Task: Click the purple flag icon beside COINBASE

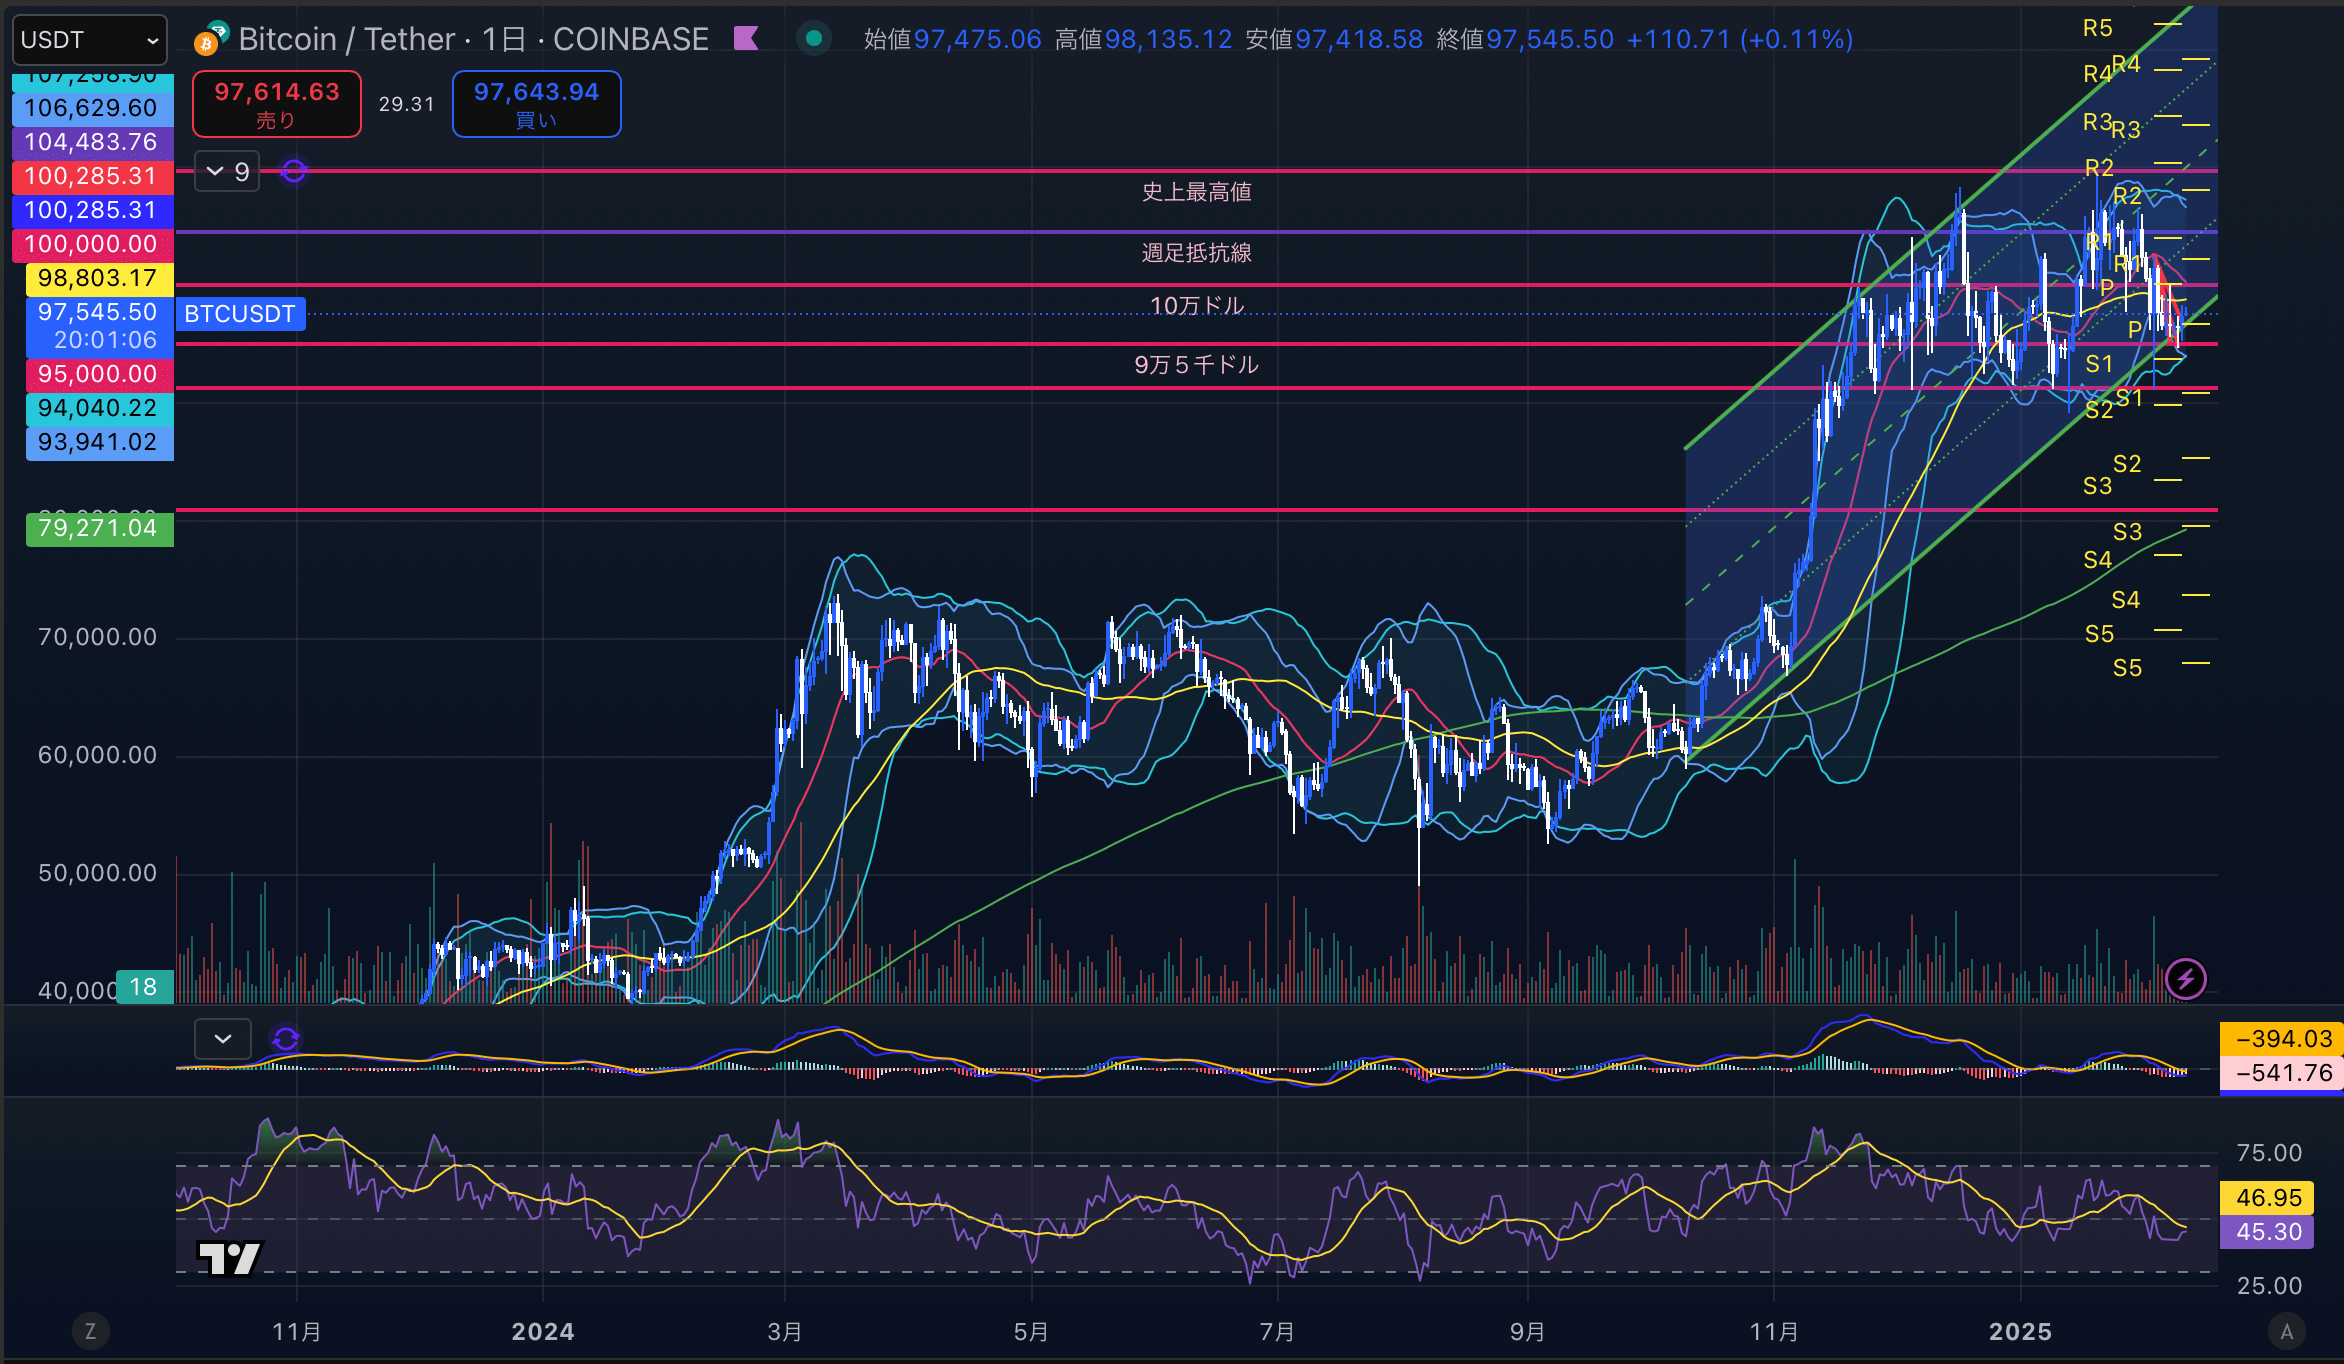Action: [x=746, y=39]
